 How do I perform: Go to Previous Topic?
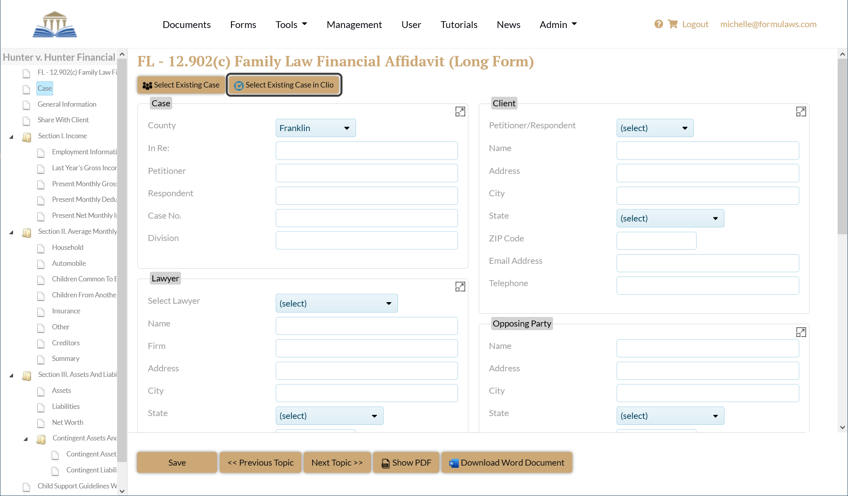[x=261, y=462]
